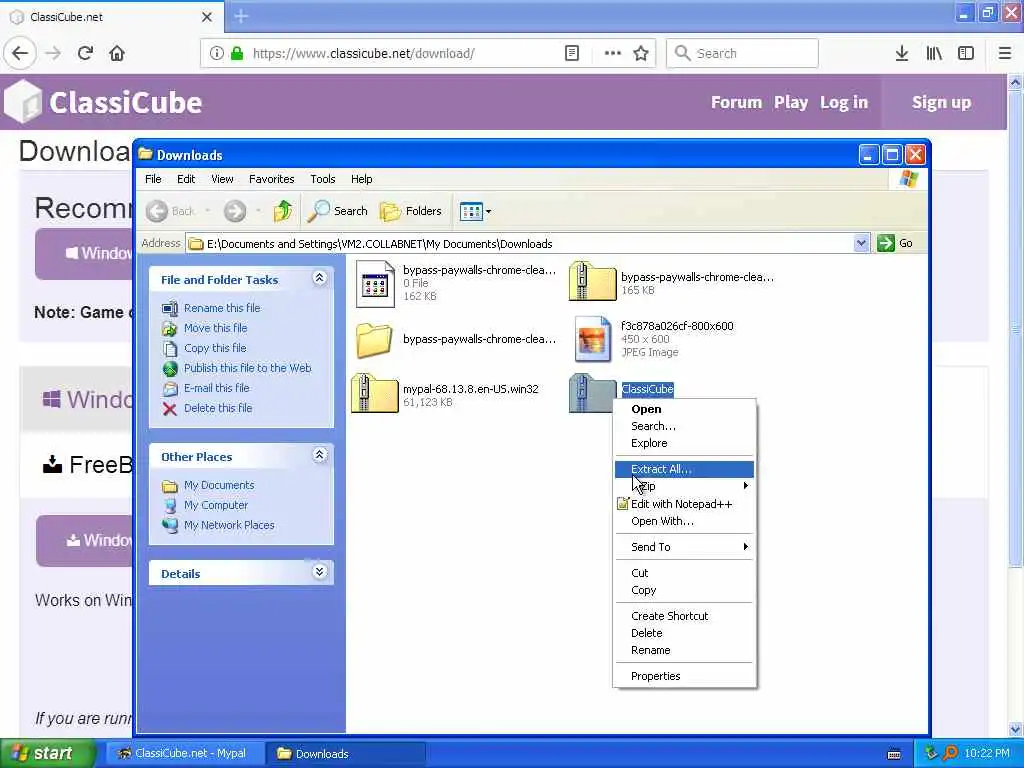Choose Create Shortcut in context menu
The image size is (1024, 768).
(684, 616)
